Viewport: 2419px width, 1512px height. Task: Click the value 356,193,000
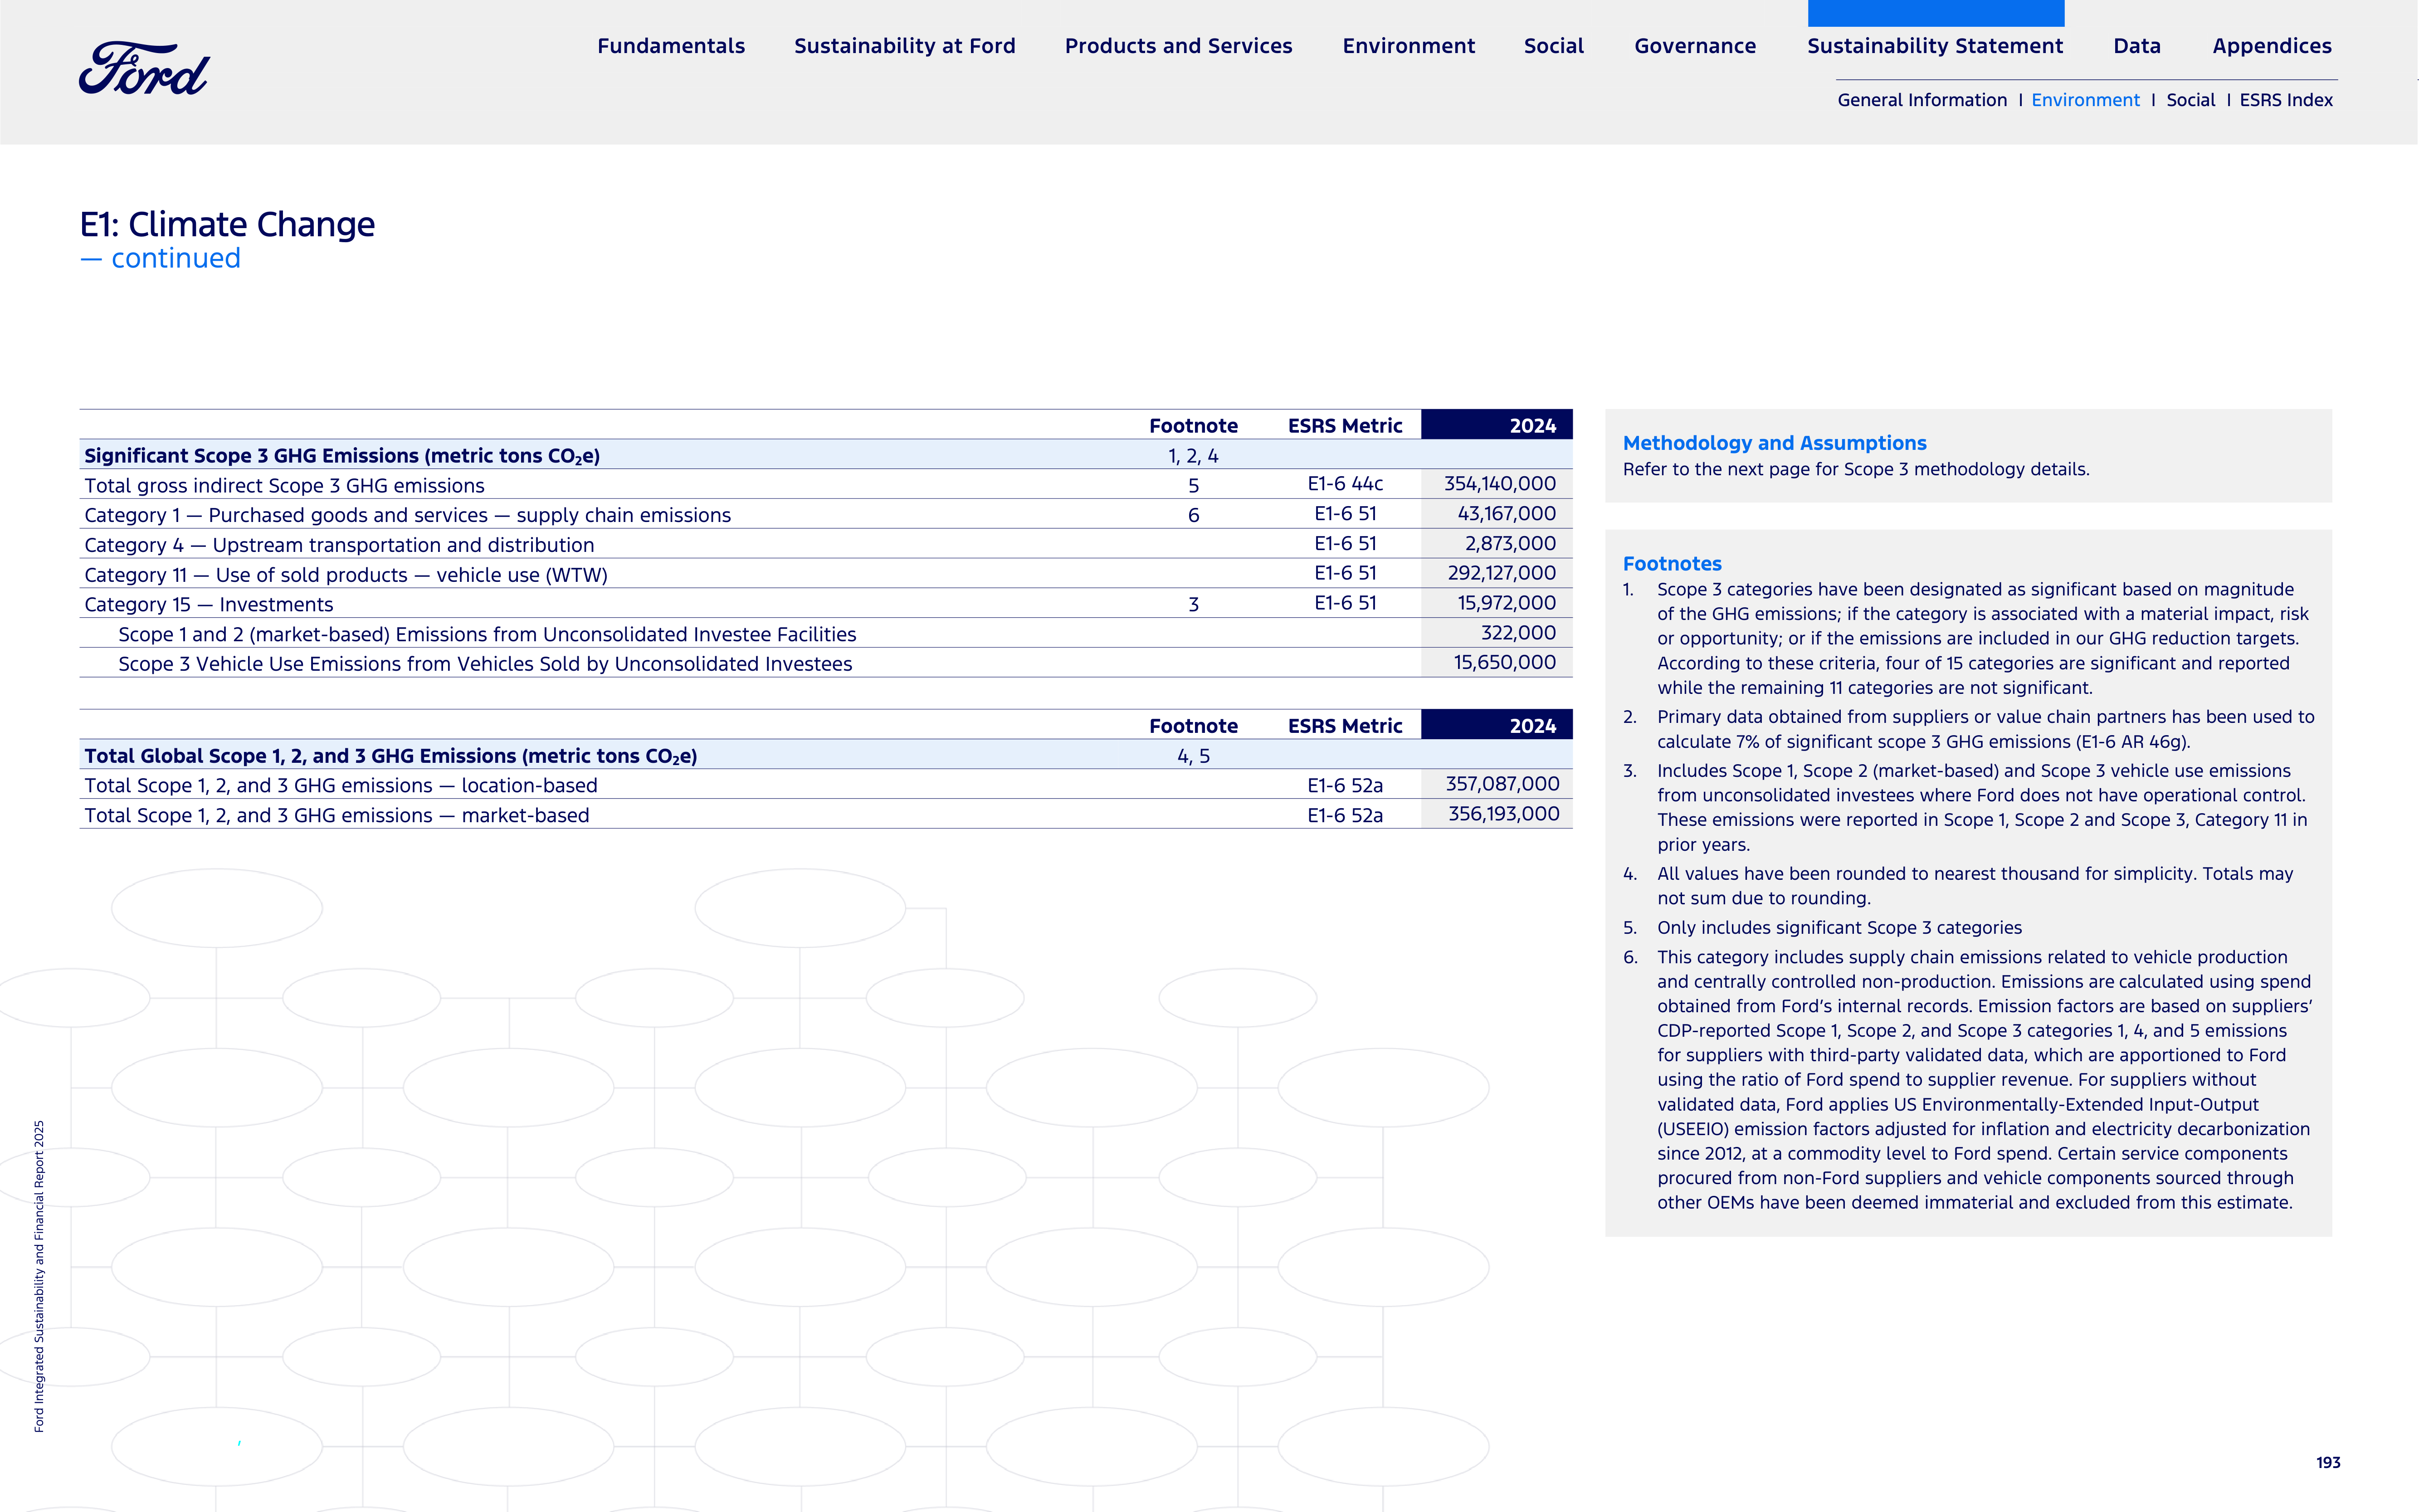[1503, 814]
